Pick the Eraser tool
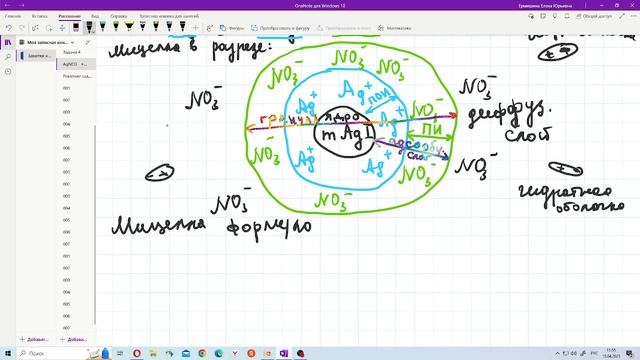This screenshot has height=360, width=640. (x=76, y=28)
